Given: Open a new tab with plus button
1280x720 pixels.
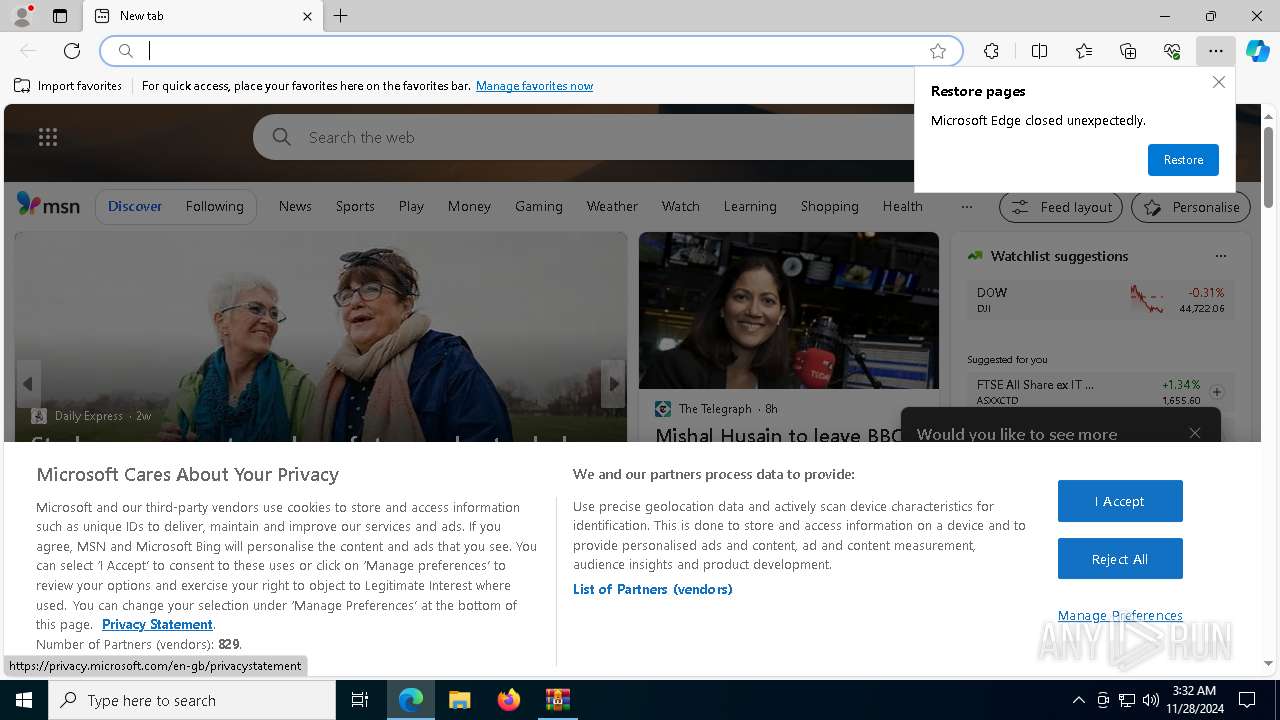Looking at the screenshot, I should click(341, 16).
